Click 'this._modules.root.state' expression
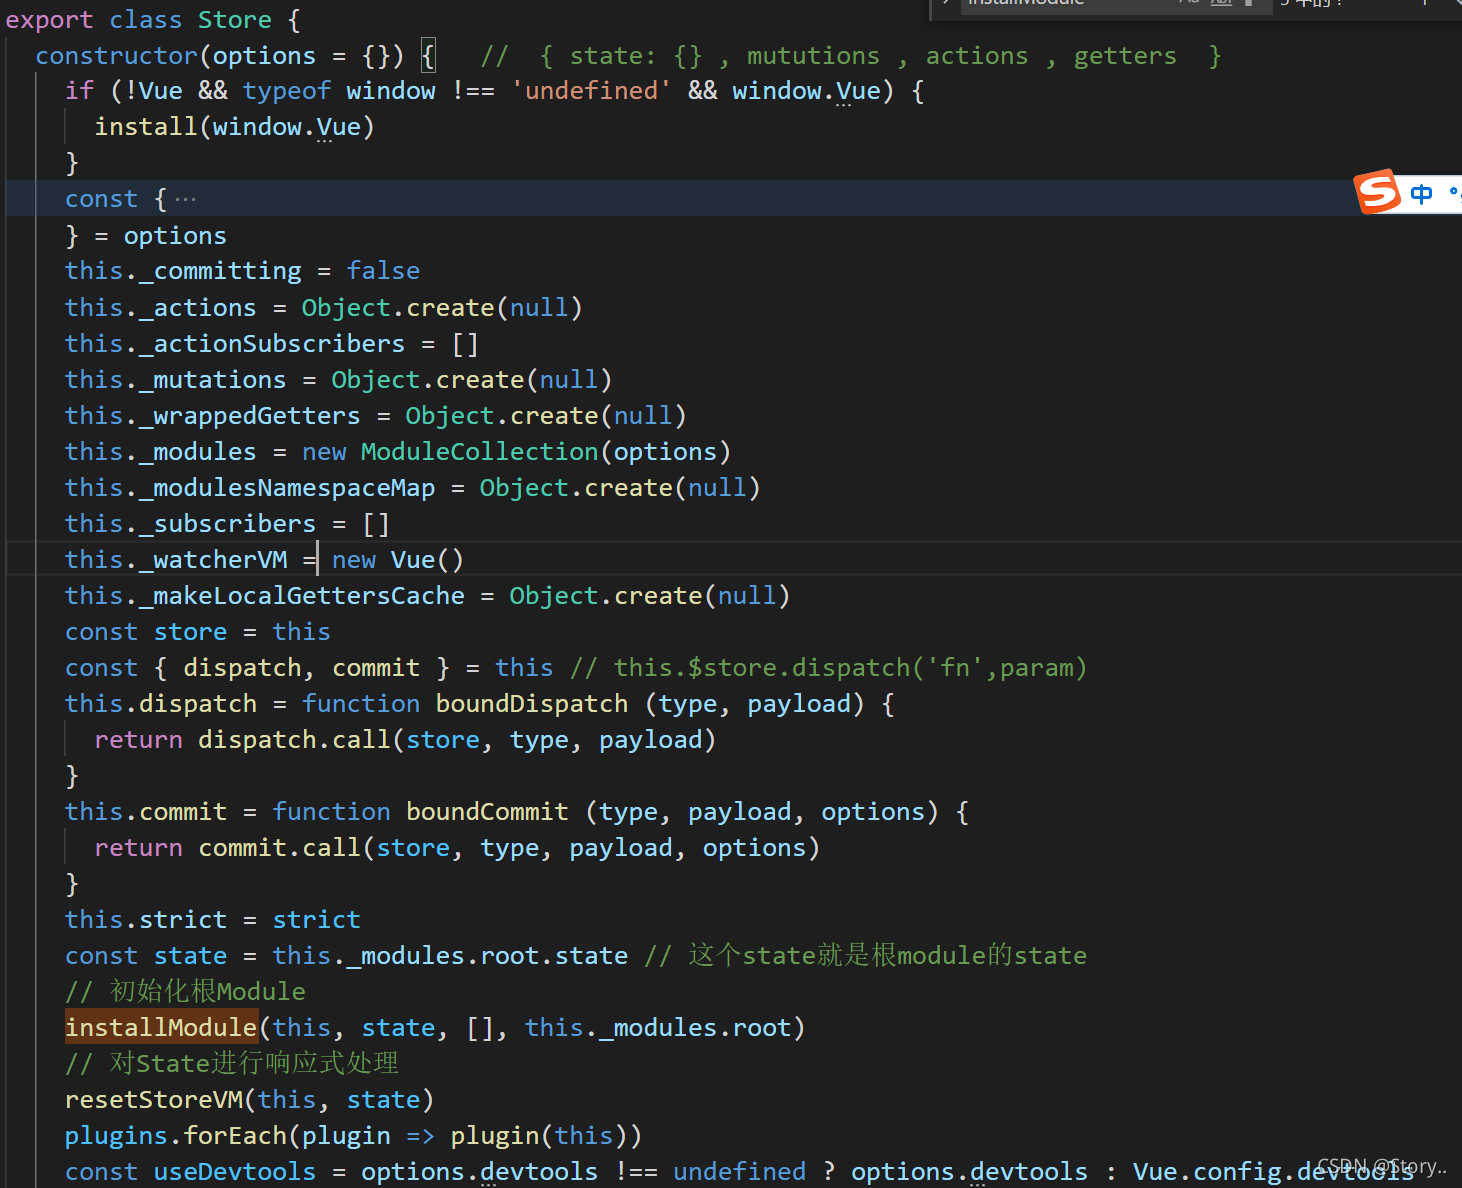 tap(450, 955)
